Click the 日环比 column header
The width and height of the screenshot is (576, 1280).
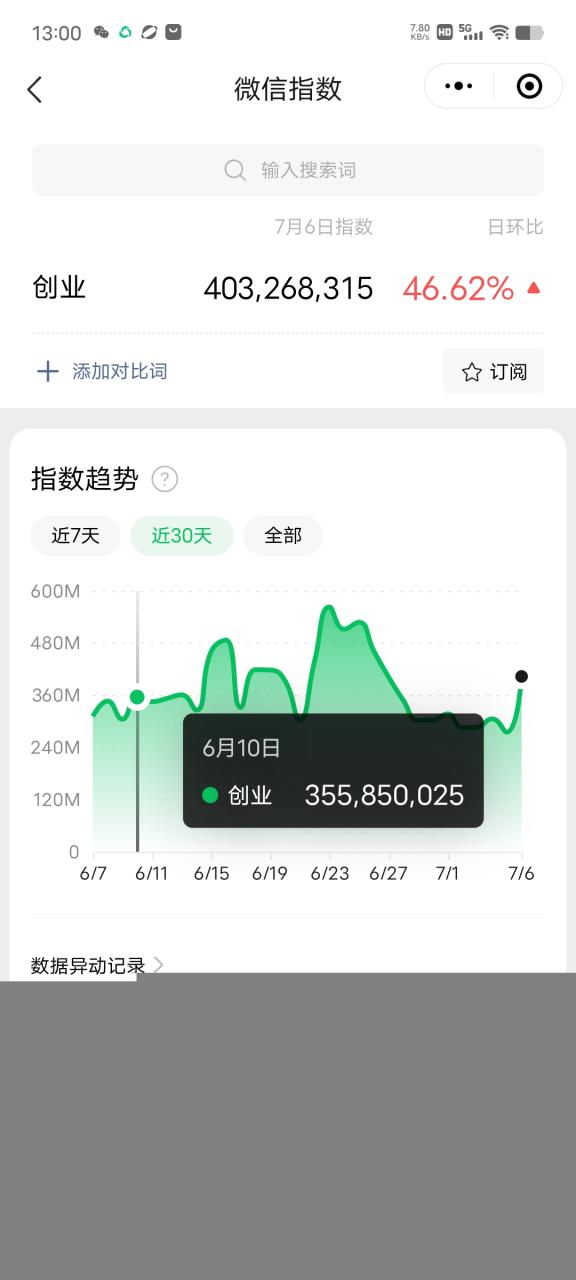click(515, 227)
